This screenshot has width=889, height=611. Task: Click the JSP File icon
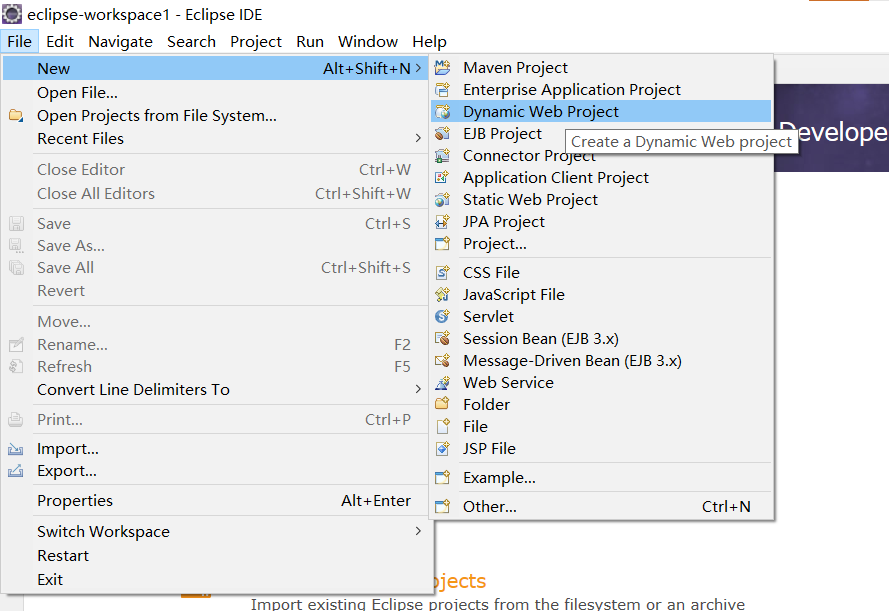click(442, 448)
